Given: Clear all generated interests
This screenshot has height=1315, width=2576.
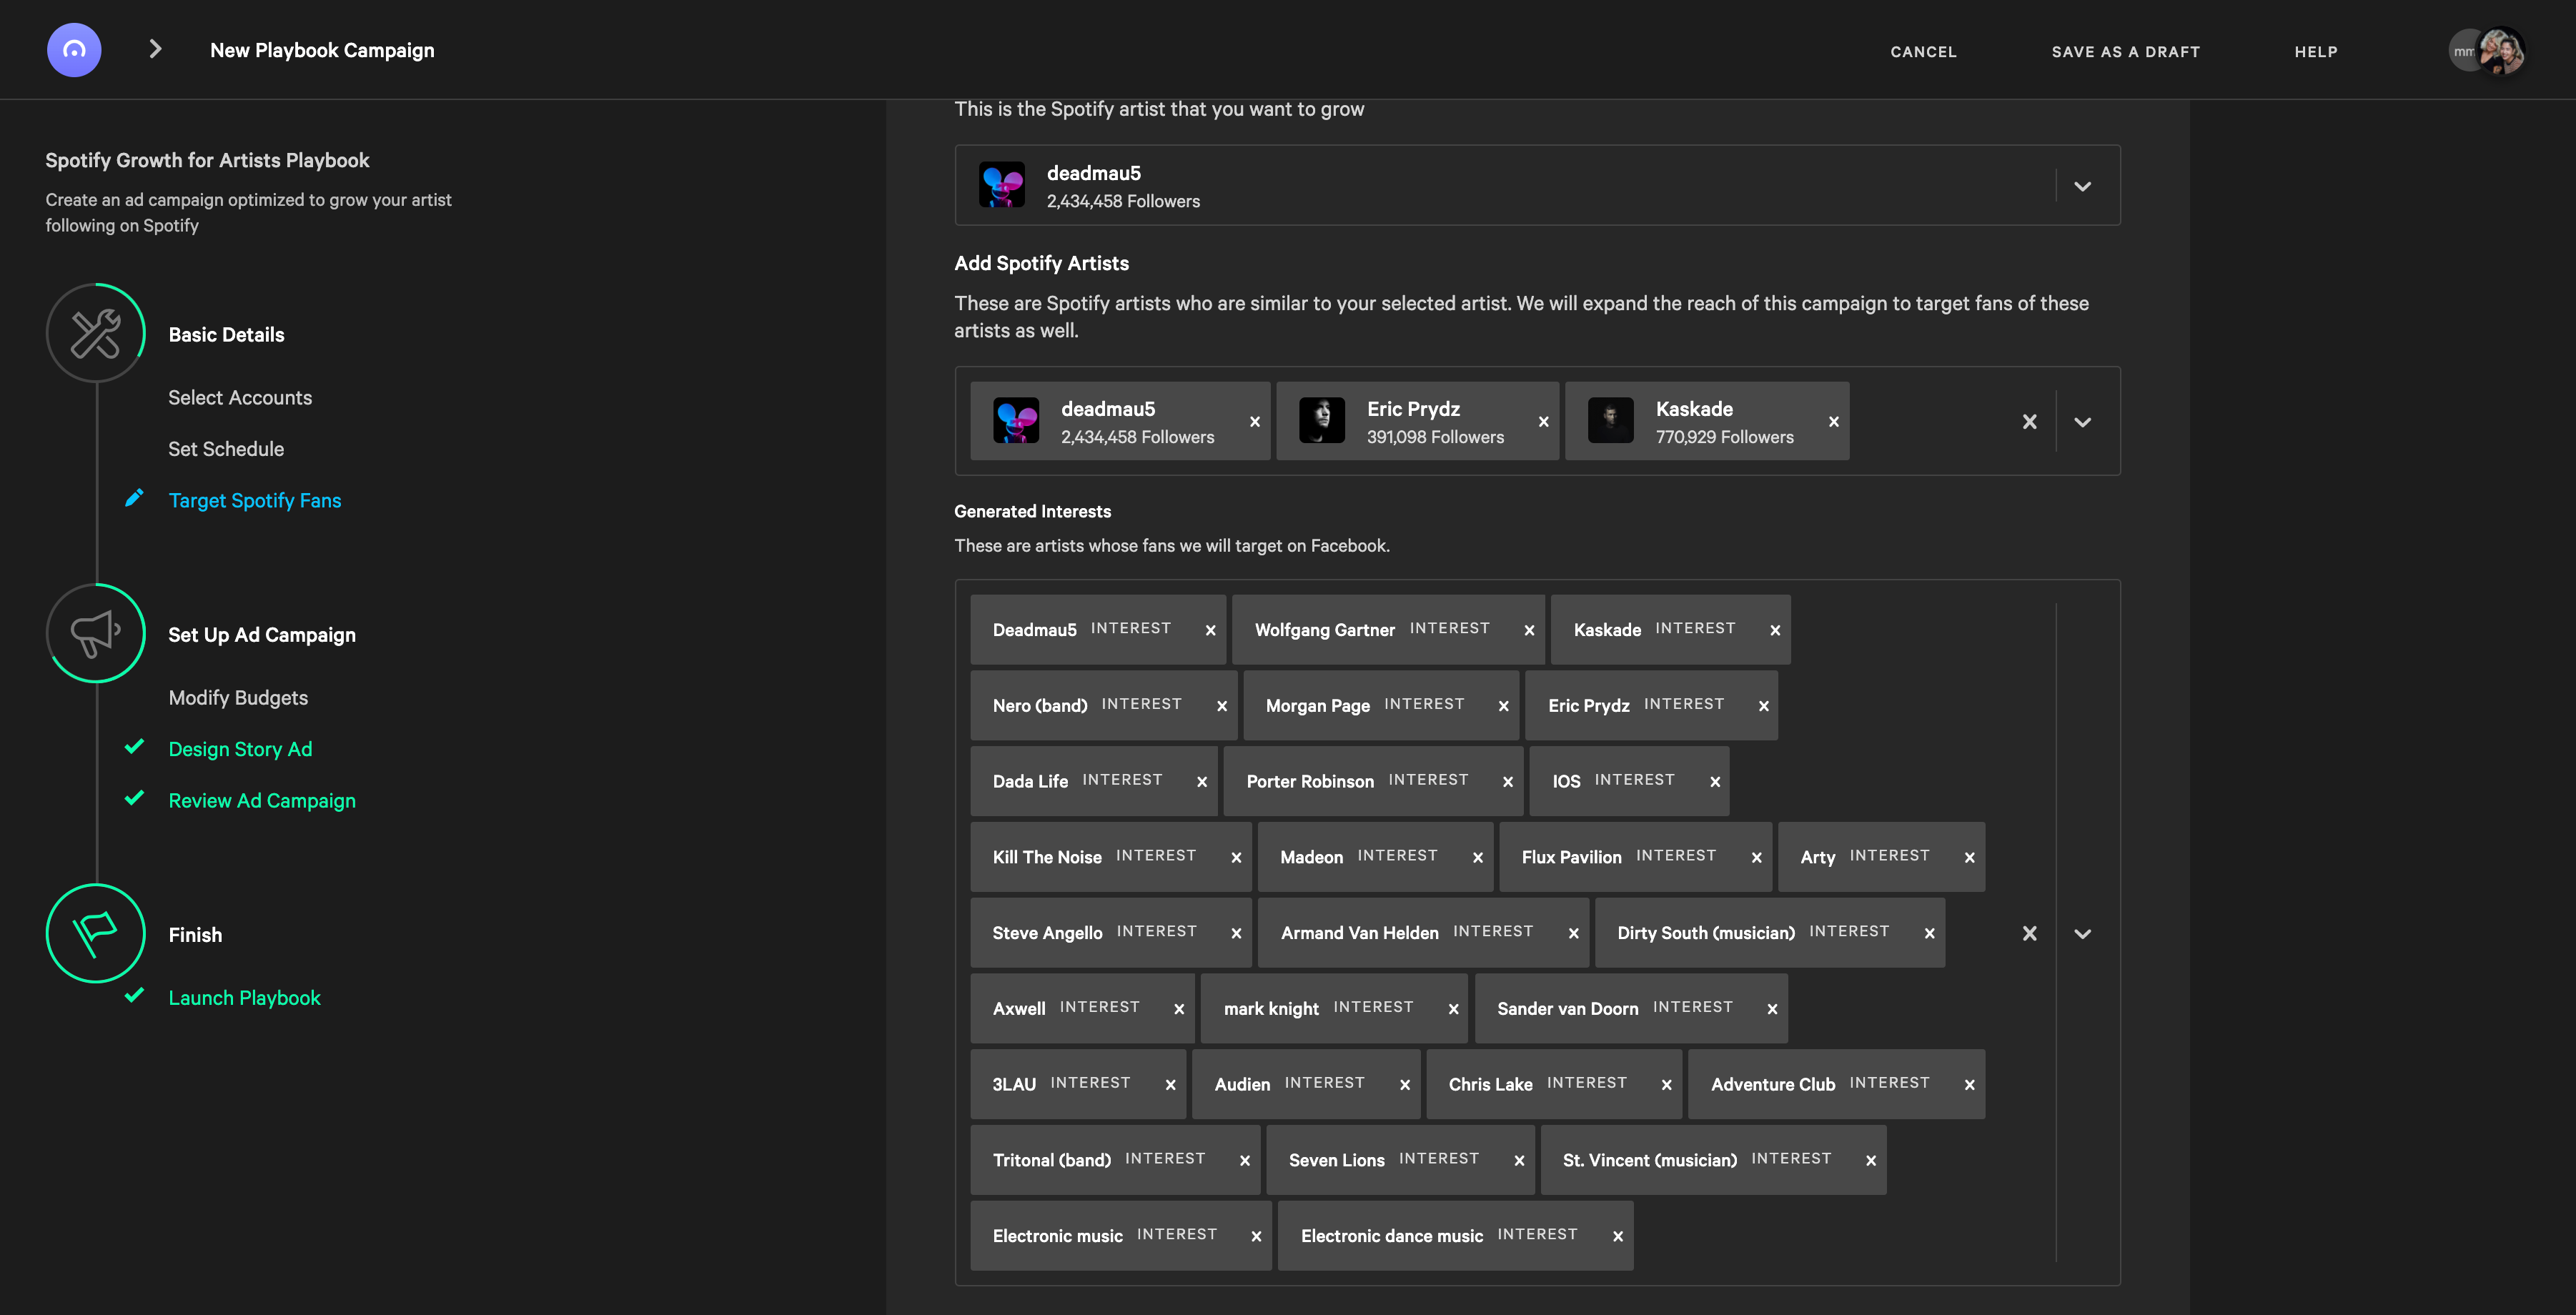Looking at the screenshot, I should click(2030, 933).
